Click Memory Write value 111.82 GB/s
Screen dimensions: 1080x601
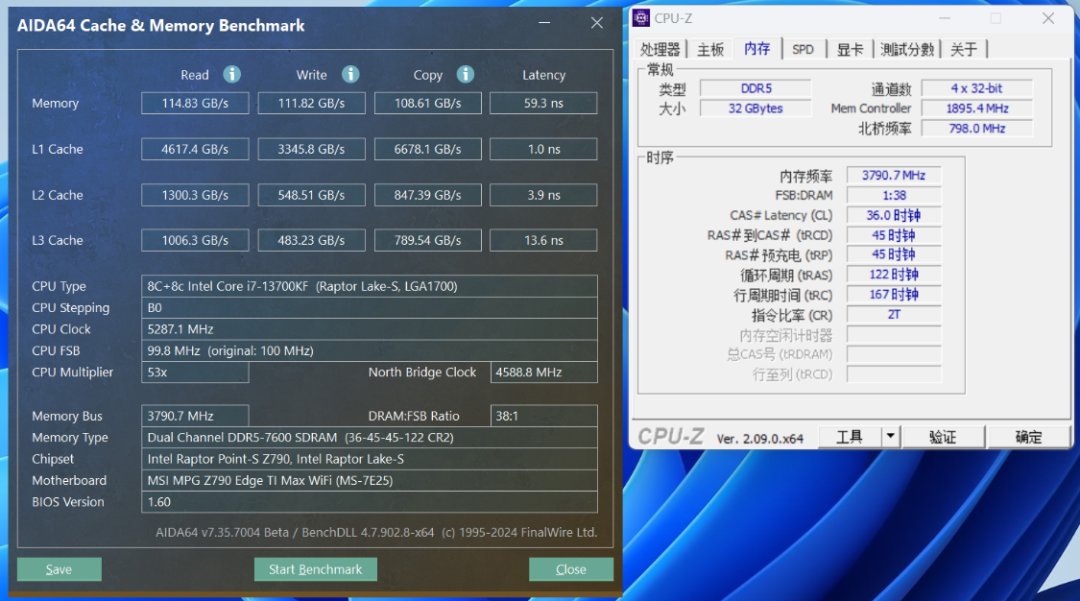311,103
